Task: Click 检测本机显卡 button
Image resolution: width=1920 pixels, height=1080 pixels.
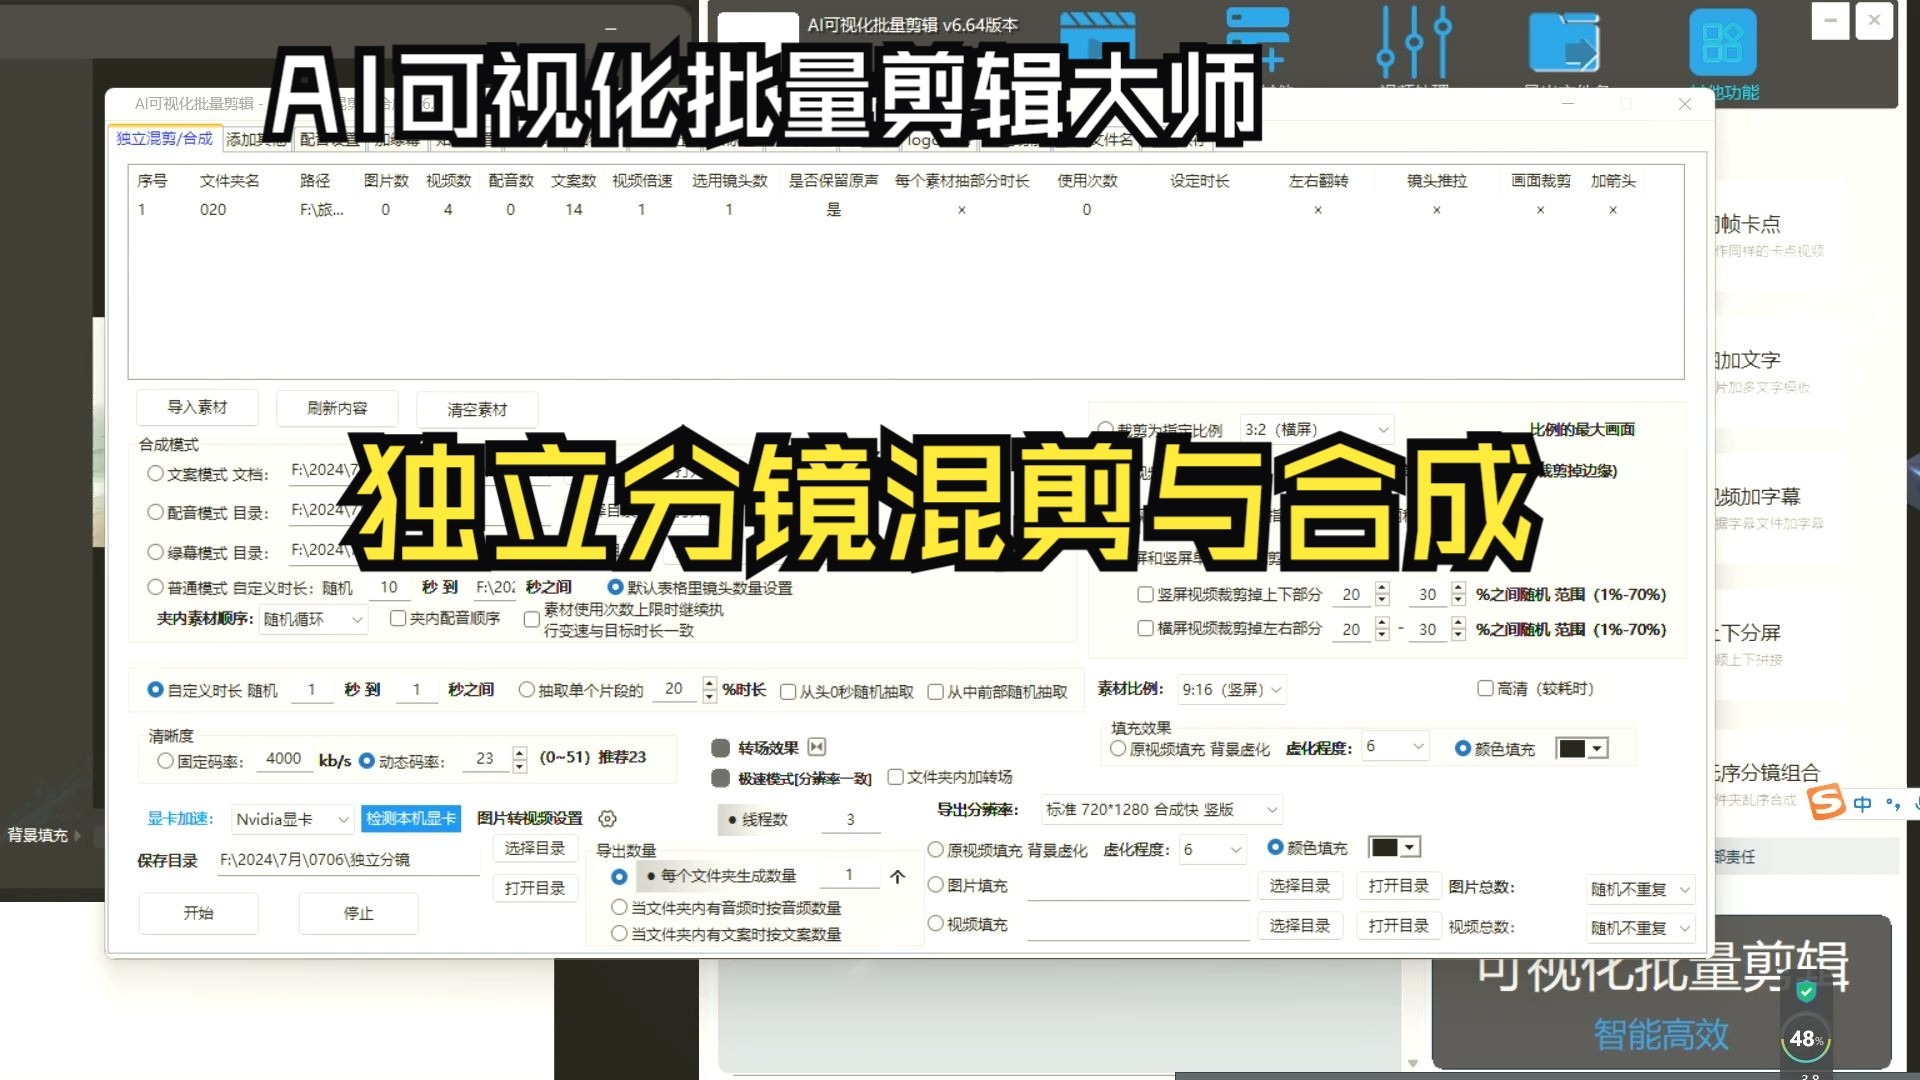Action: pyautogui.click(x=411, y=819)
